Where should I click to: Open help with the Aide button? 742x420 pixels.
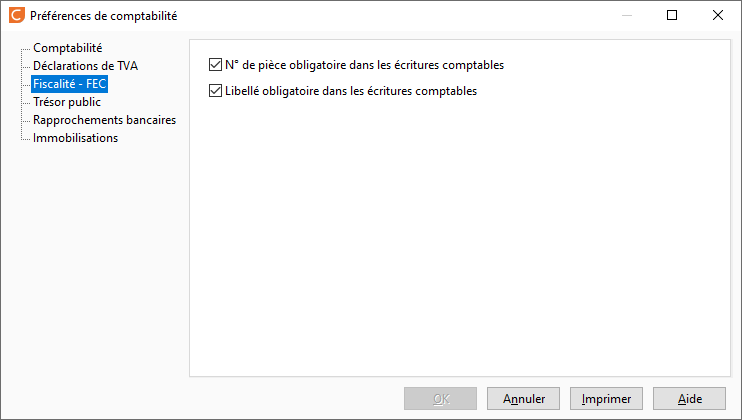689,399
